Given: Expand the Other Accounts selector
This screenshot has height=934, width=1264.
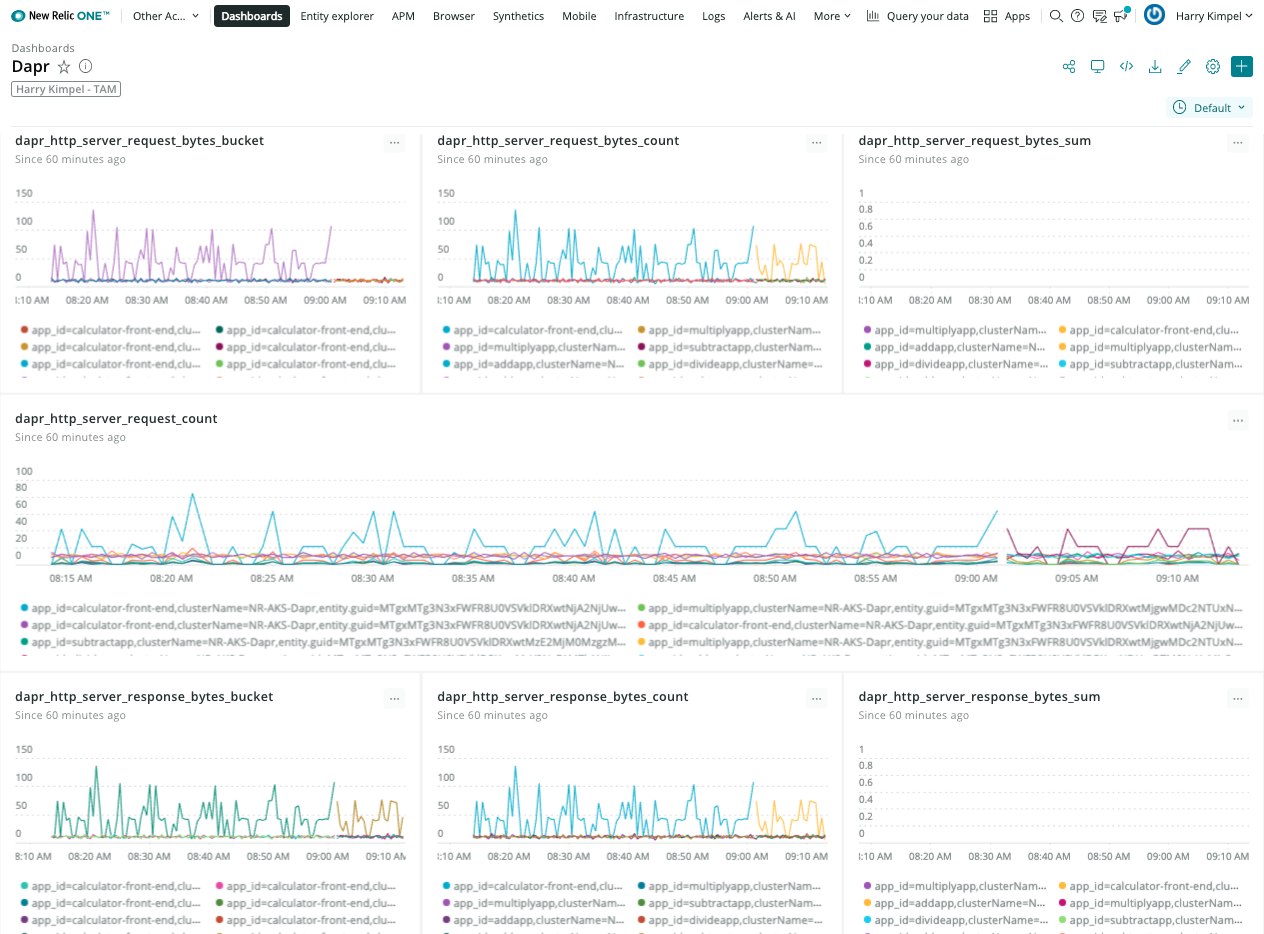Looking at the screenshot, I should click(x=166, y=16).
